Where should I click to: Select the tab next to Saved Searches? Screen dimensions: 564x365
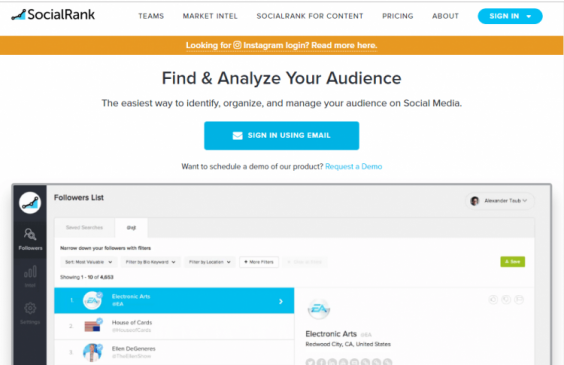click(x=131, y=227)
